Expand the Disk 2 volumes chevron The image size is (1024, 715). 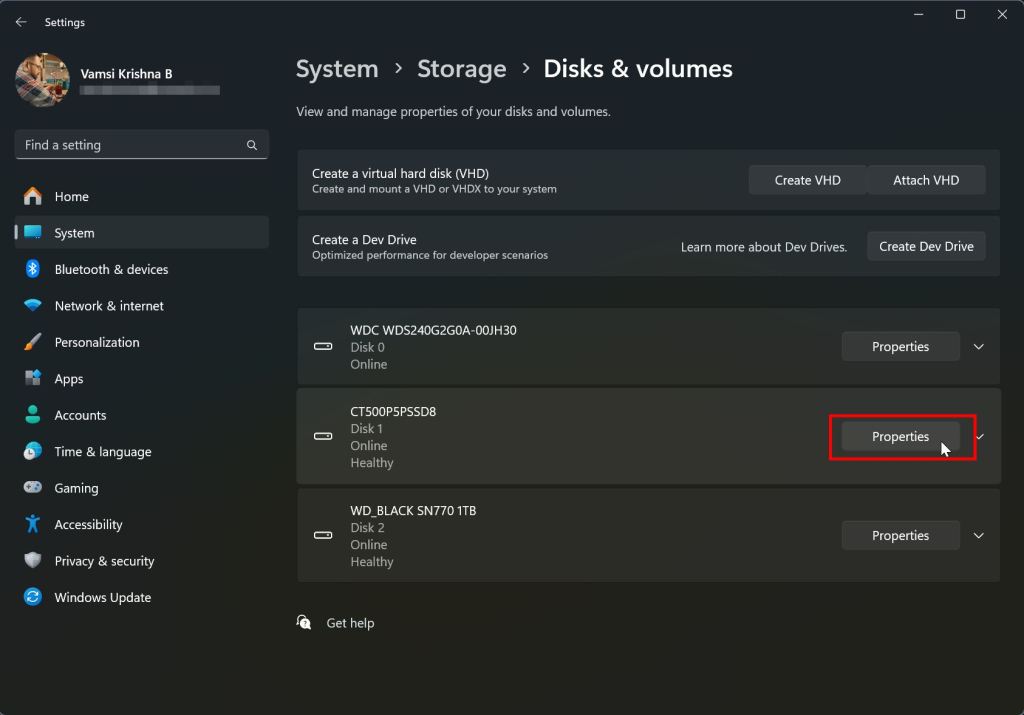point(978,535)
